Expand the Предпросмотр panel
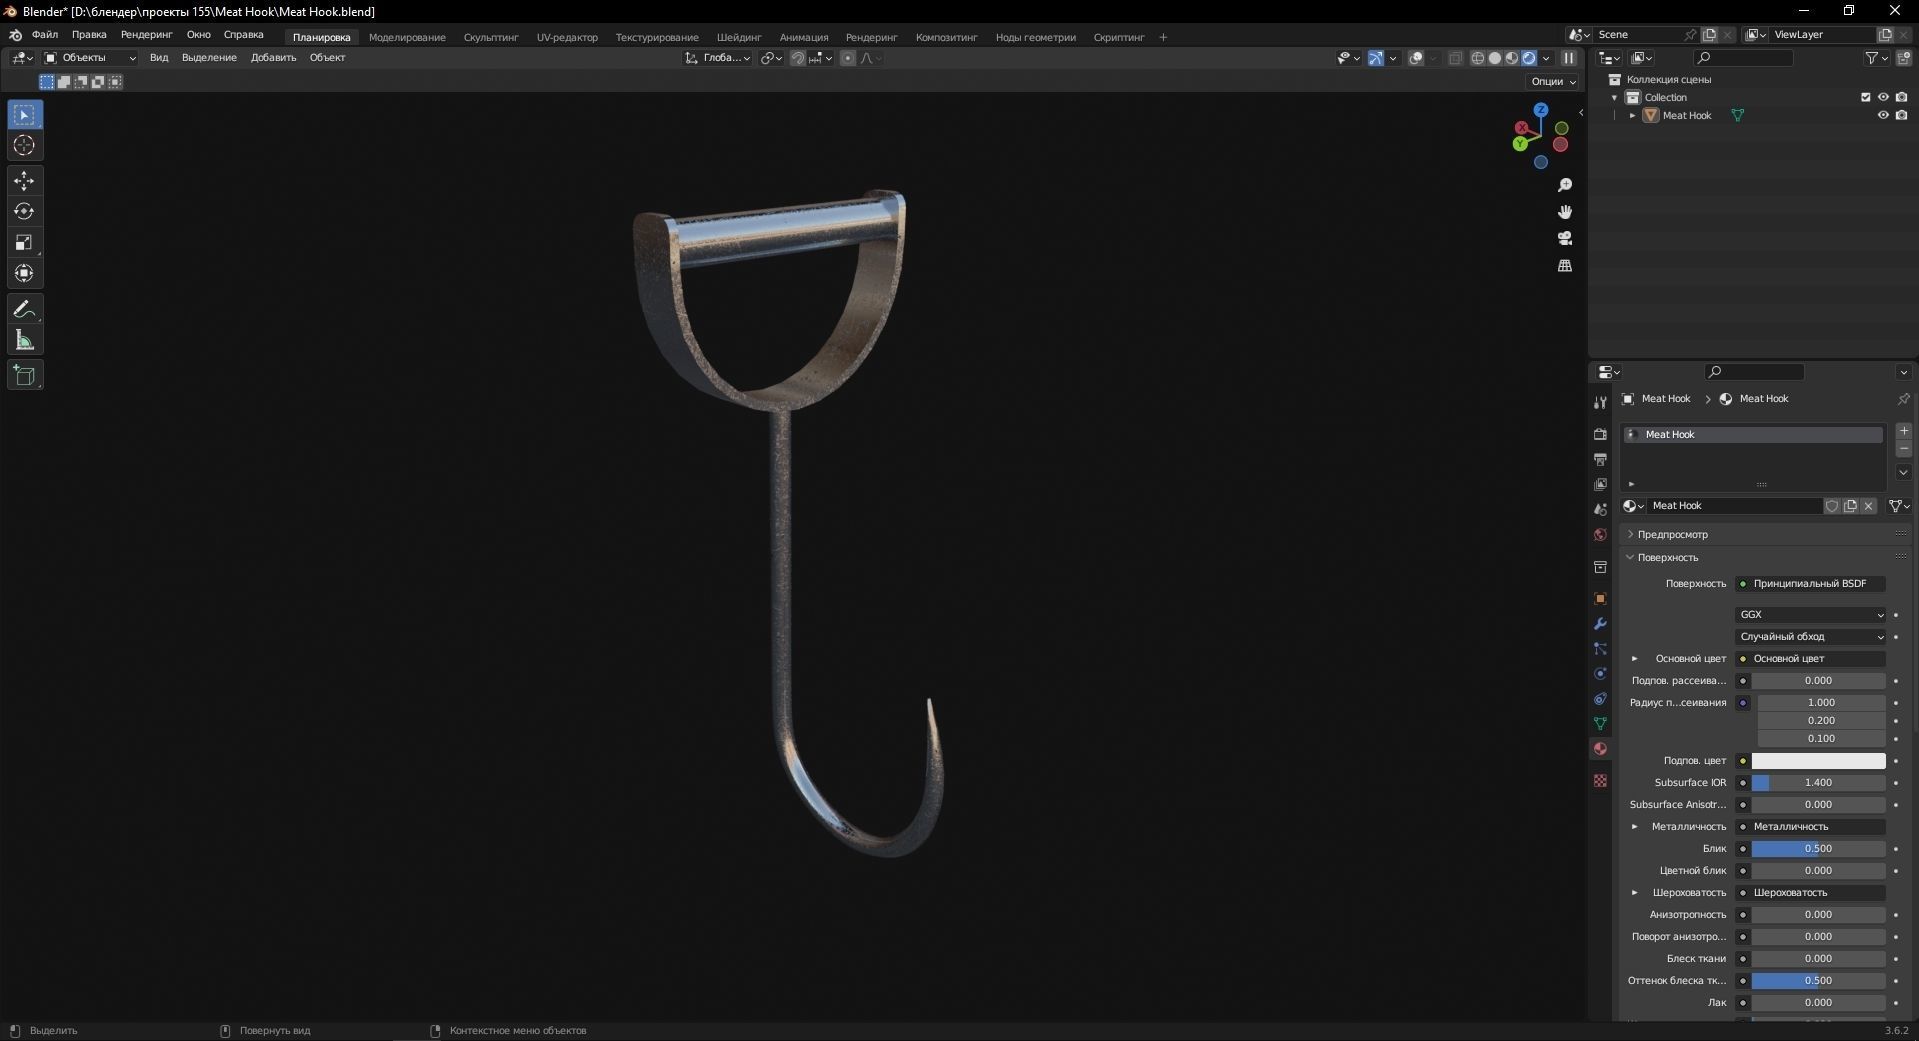Image resolution: width=1919 pixels, height=1041 pixels. [x=1673, y=535]
